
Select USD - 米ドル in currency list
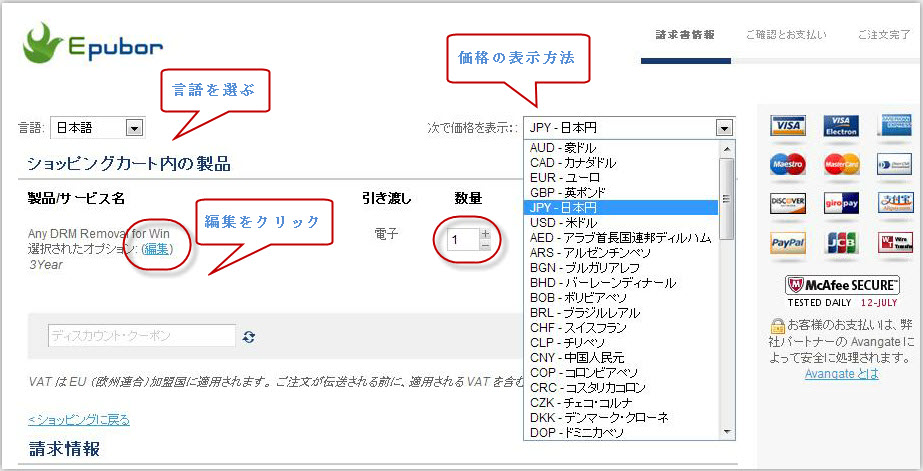click(622, 223)
